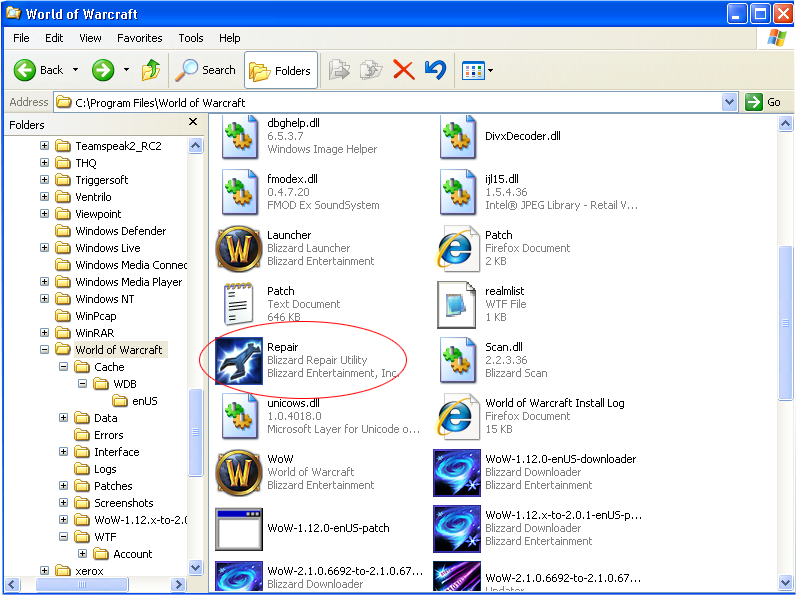Viewport: 796px width, 595px height.
Task: Open the View menu
Action: point(90,38)
